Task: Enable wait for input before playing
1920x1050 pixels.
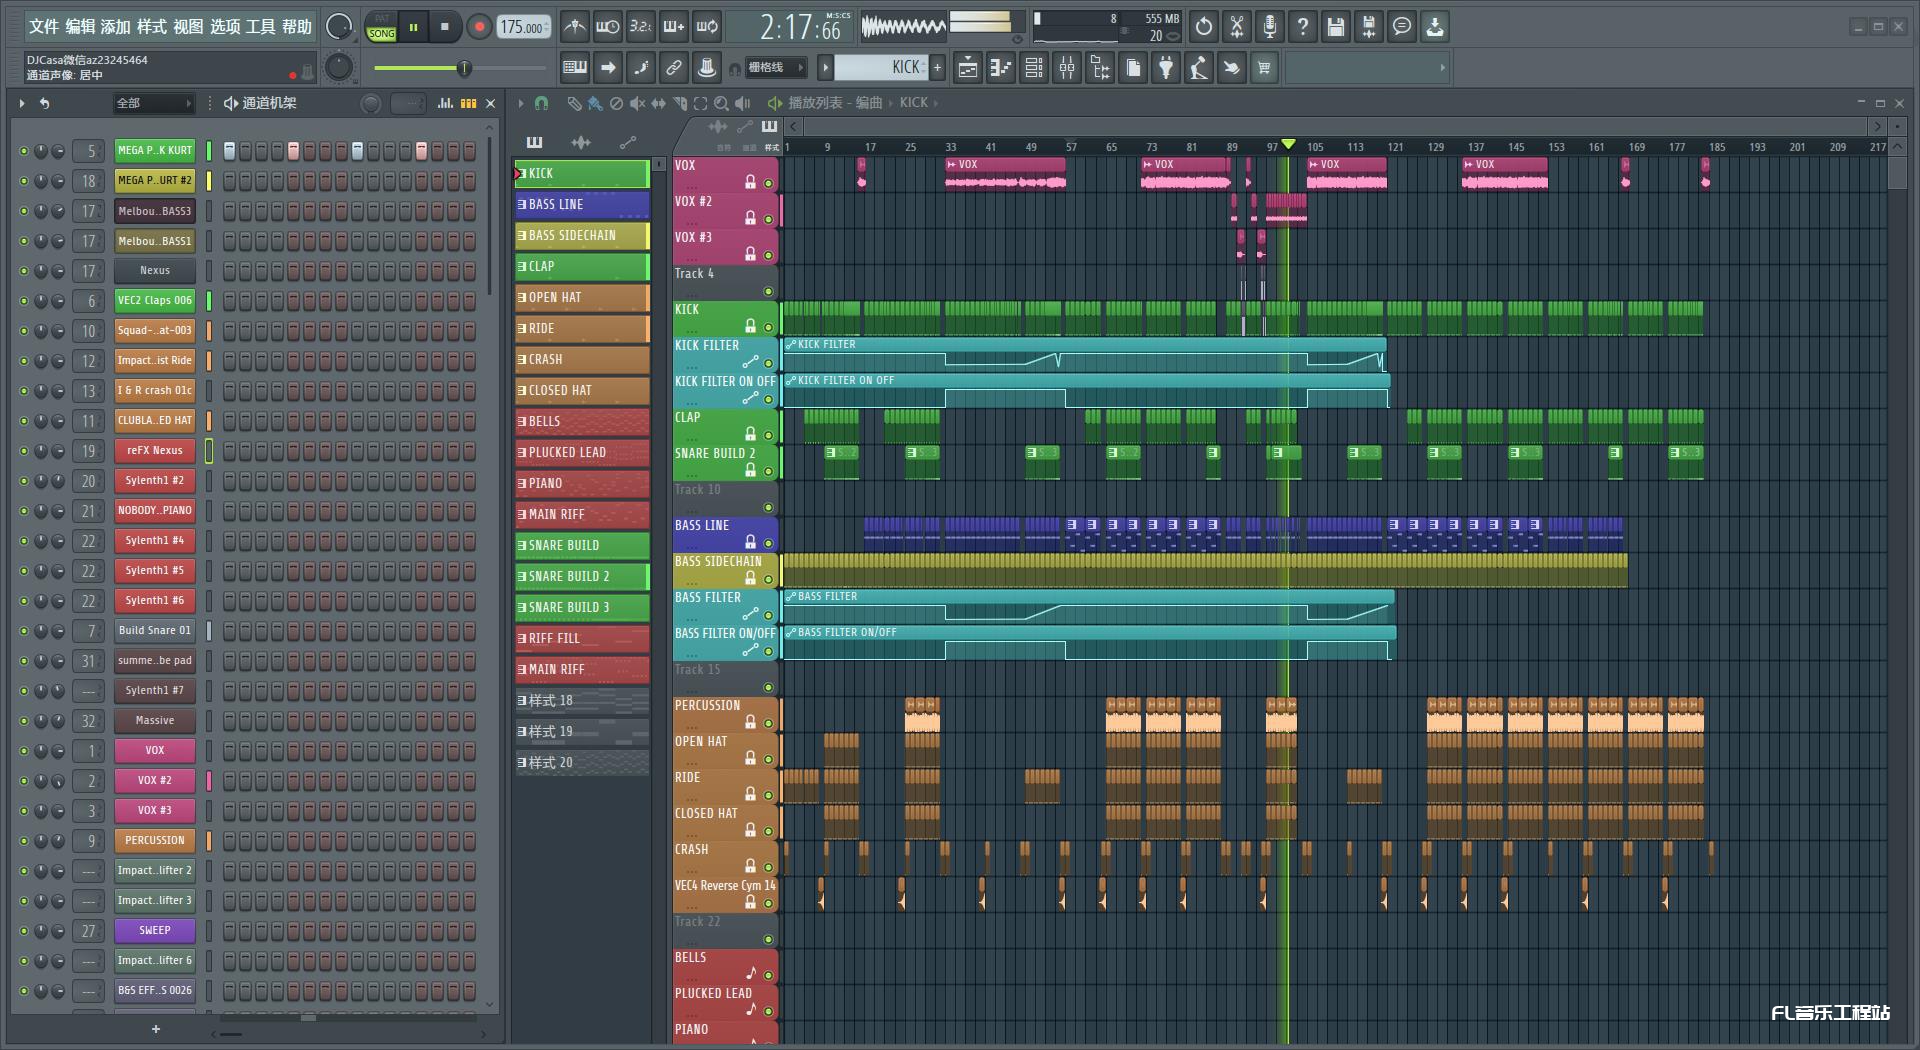Action: (x=607, y=27)
